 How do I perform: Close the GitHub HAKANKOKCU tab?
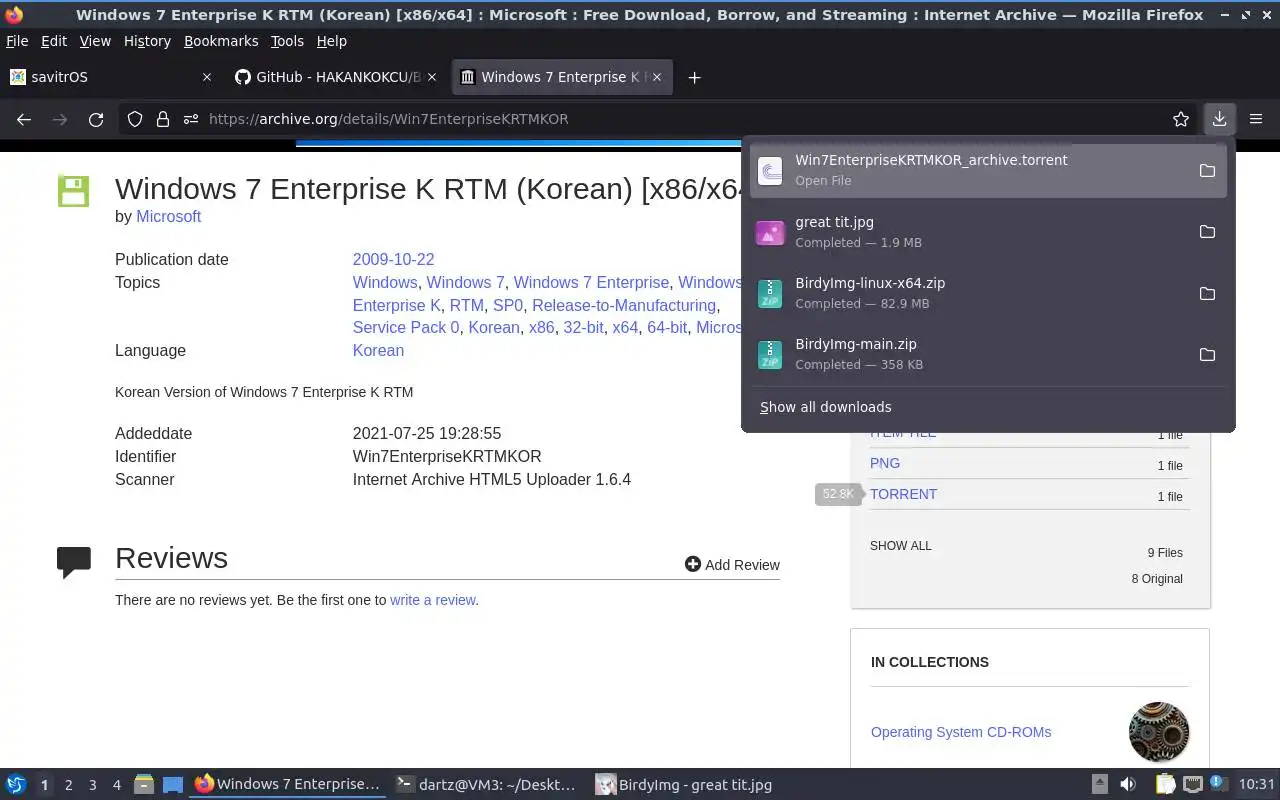click(x=432, y=77)
